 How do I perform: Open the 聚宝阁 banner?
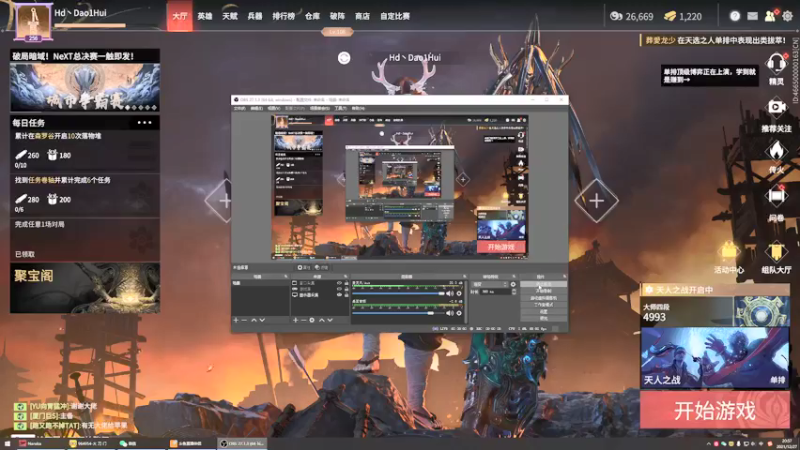point(85,288)
